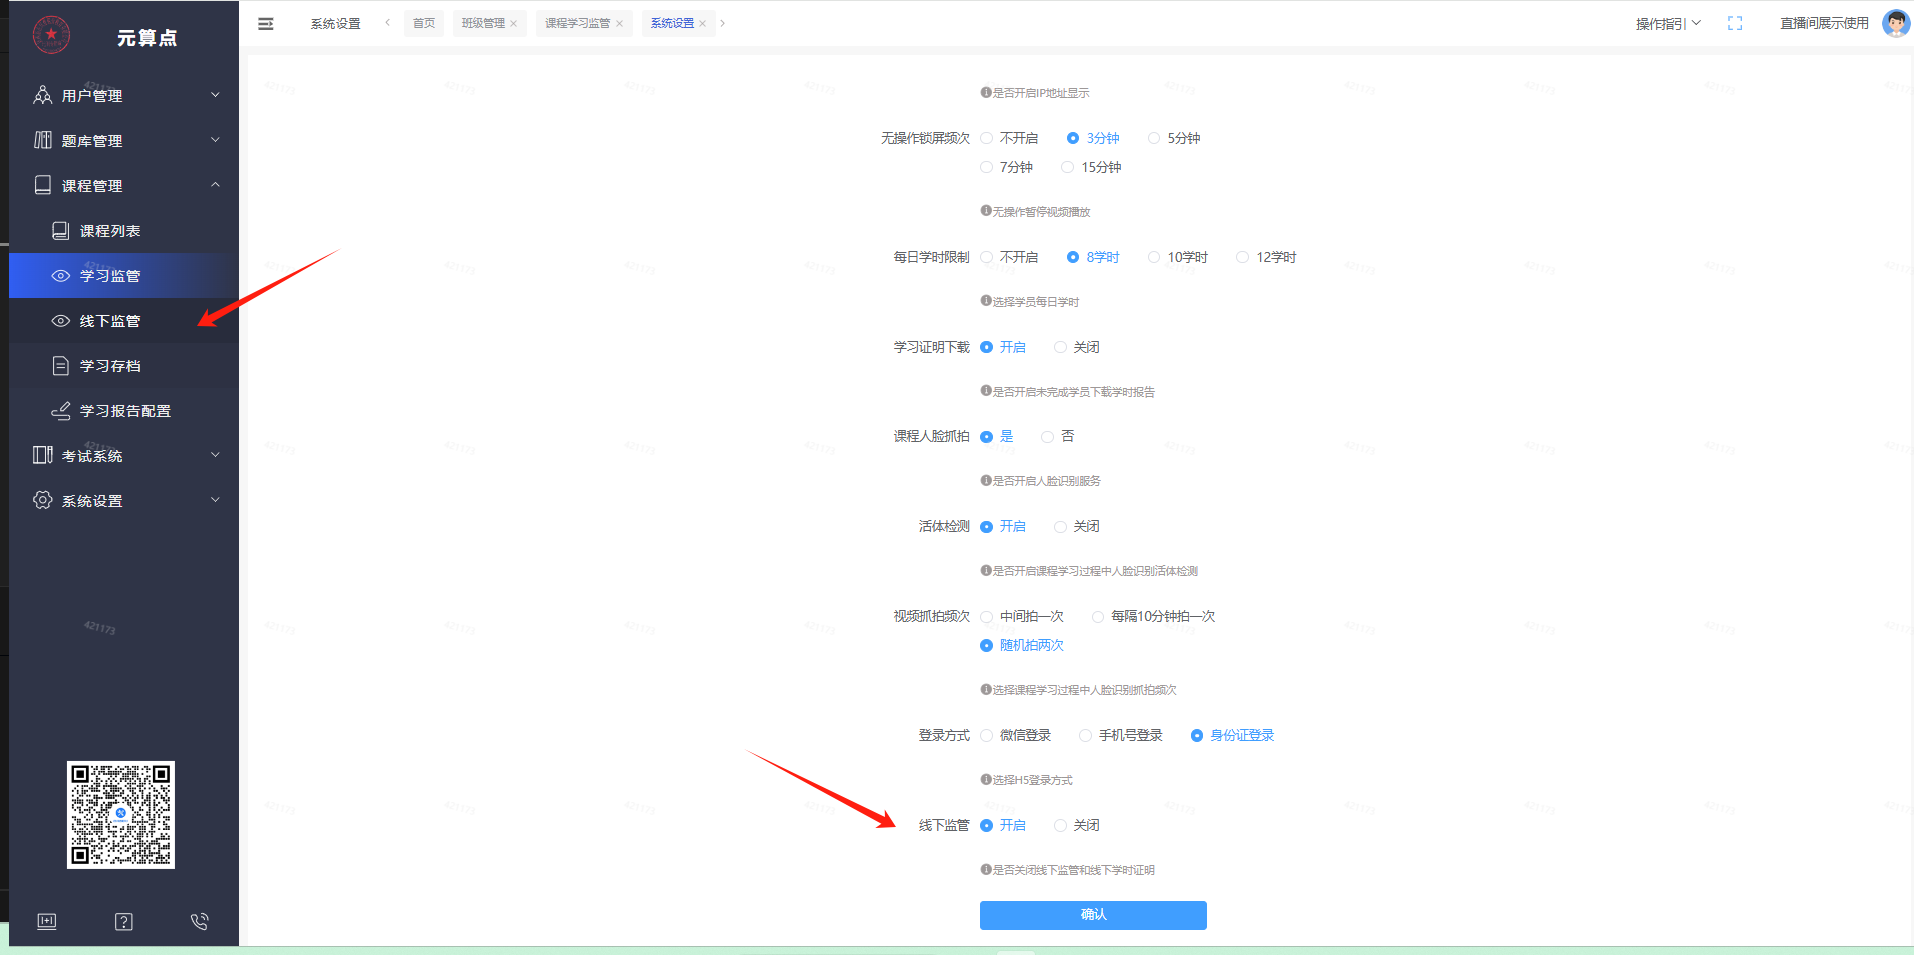Screen dimensions: 1914x955
Task: Click the 课程管理 book icon
Action: (43, 185)
